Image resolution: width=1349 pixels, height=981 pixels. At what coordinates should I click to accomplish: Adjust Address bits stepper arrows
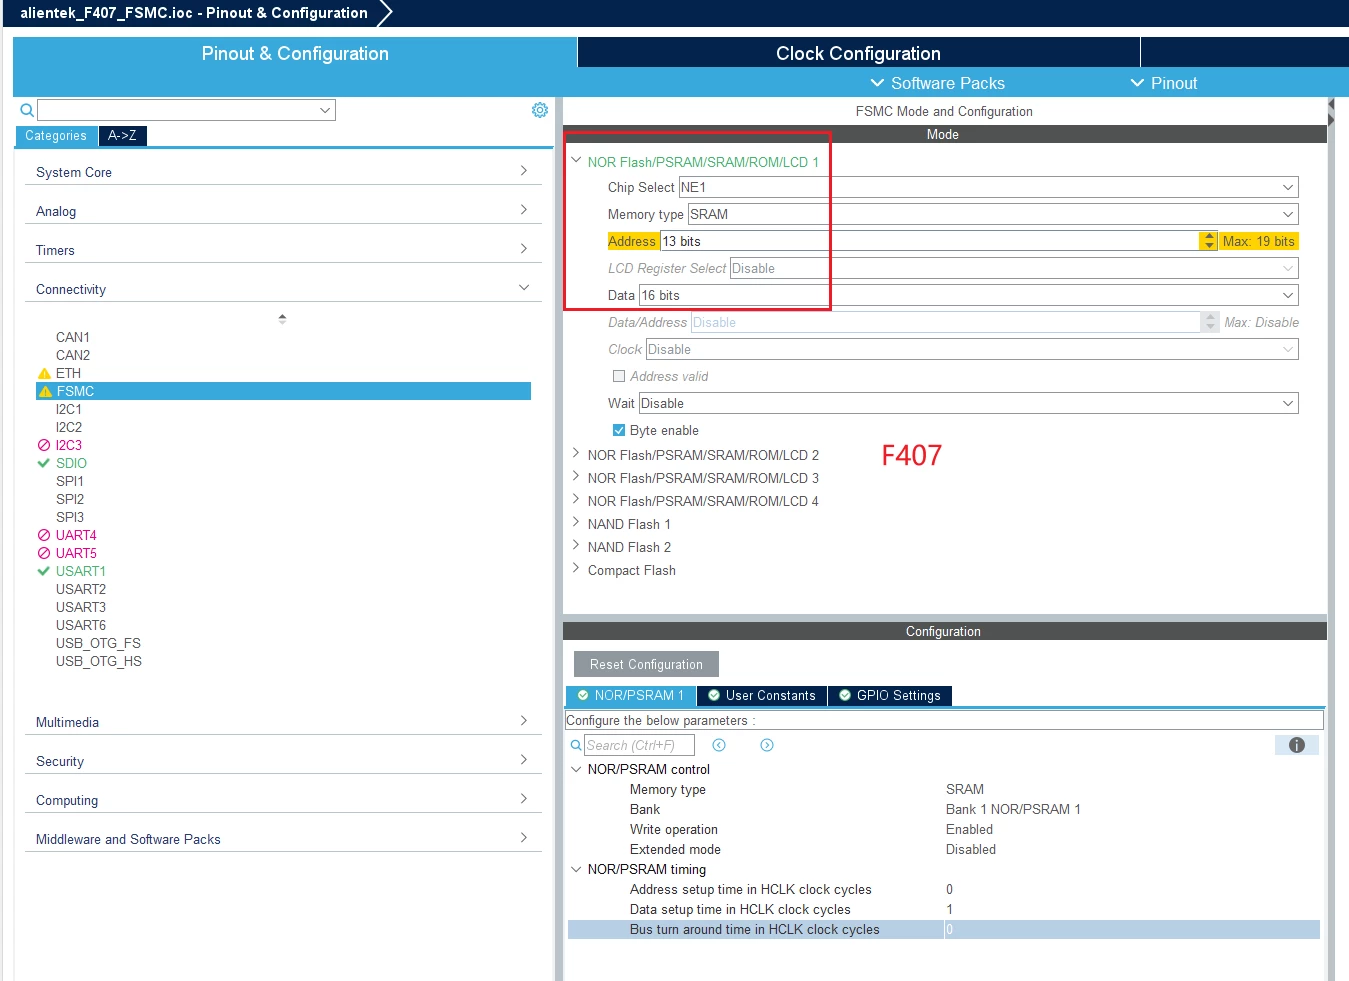pos(1209,241)
